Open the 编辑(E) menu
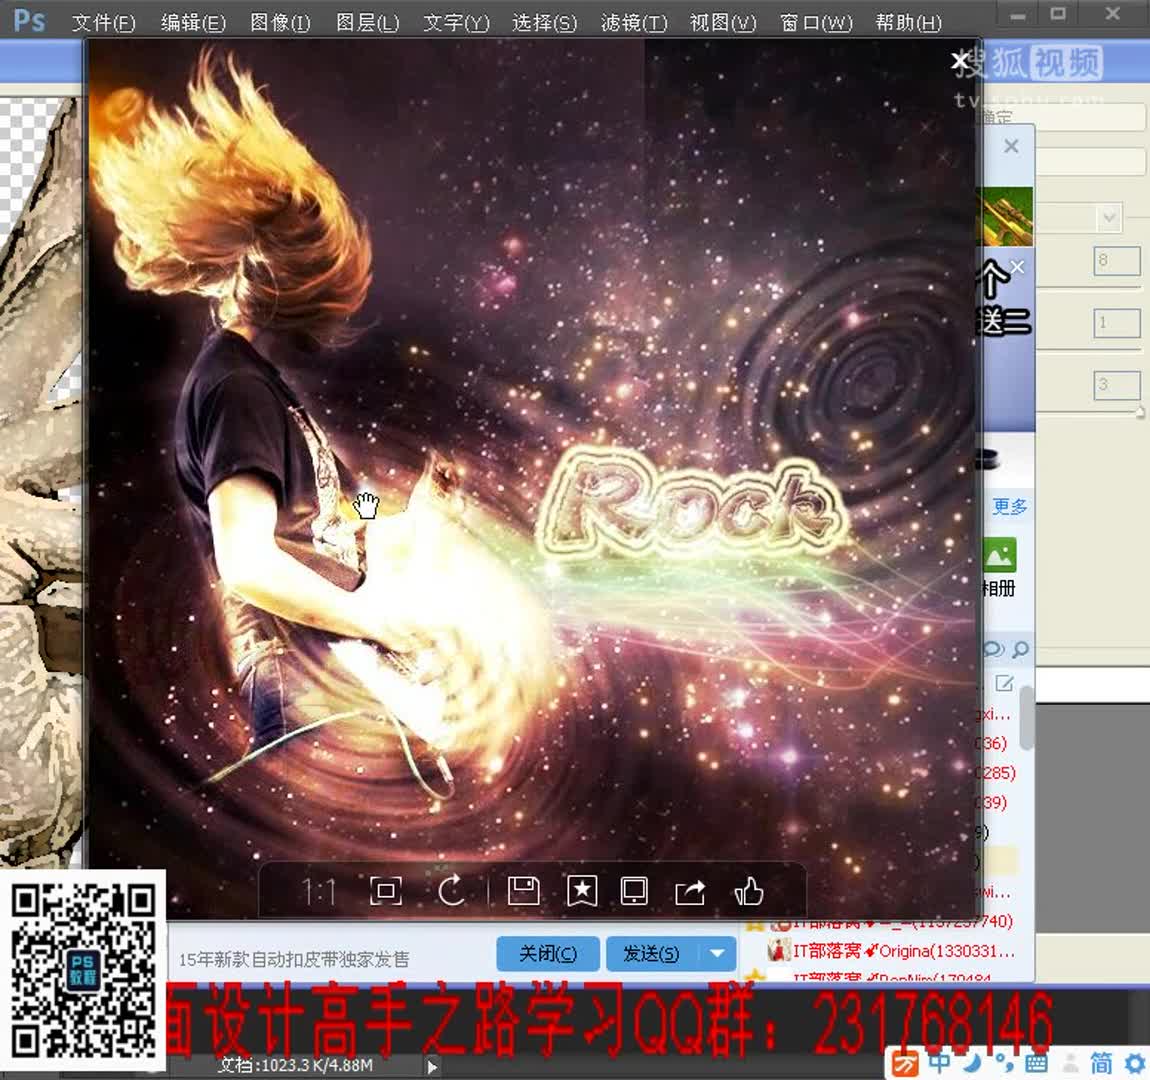The height and width of the screenshot is (1080, 1150). (193, 23)
